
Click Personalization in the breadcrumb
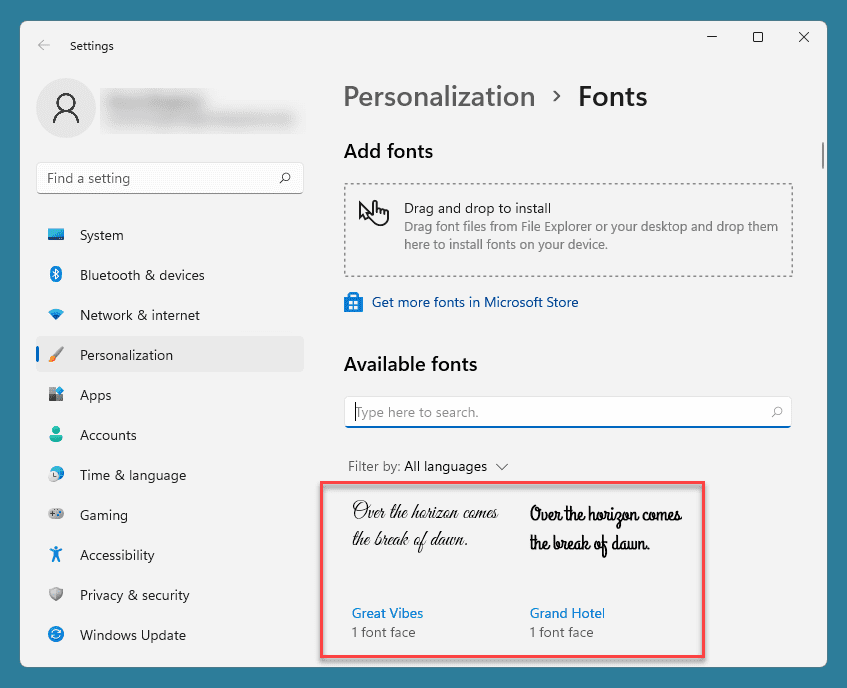(x=439, y=97)
